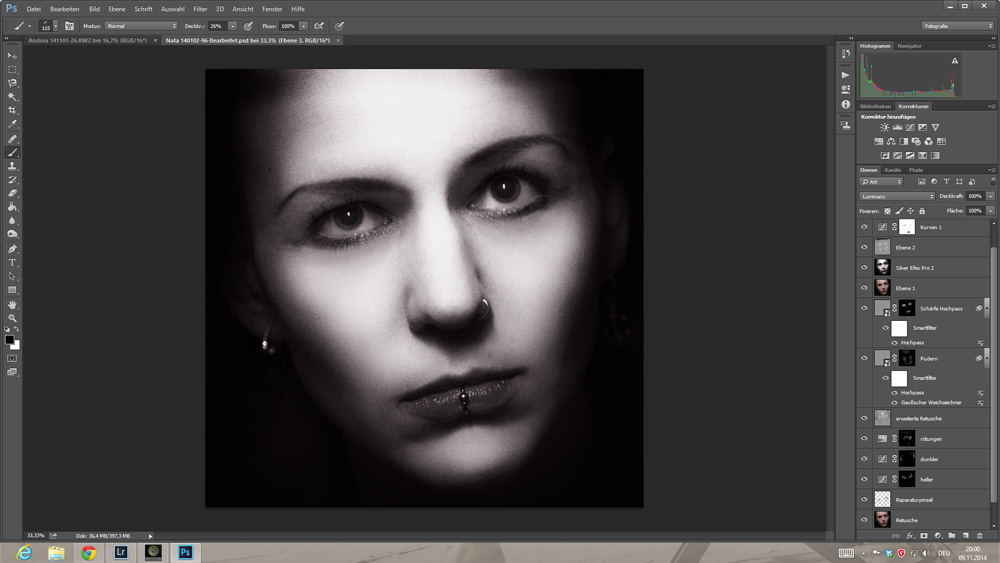The height and width of the screenshot is (563, 1000).
Task: Select the Crop tool in the toolbox
Action: coord(12,110)
